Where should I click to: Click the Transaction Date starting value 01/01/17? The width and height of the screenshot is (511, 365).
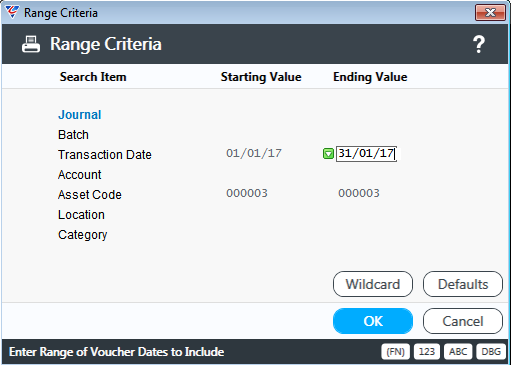pyautogui.click(x=254, y=153)
